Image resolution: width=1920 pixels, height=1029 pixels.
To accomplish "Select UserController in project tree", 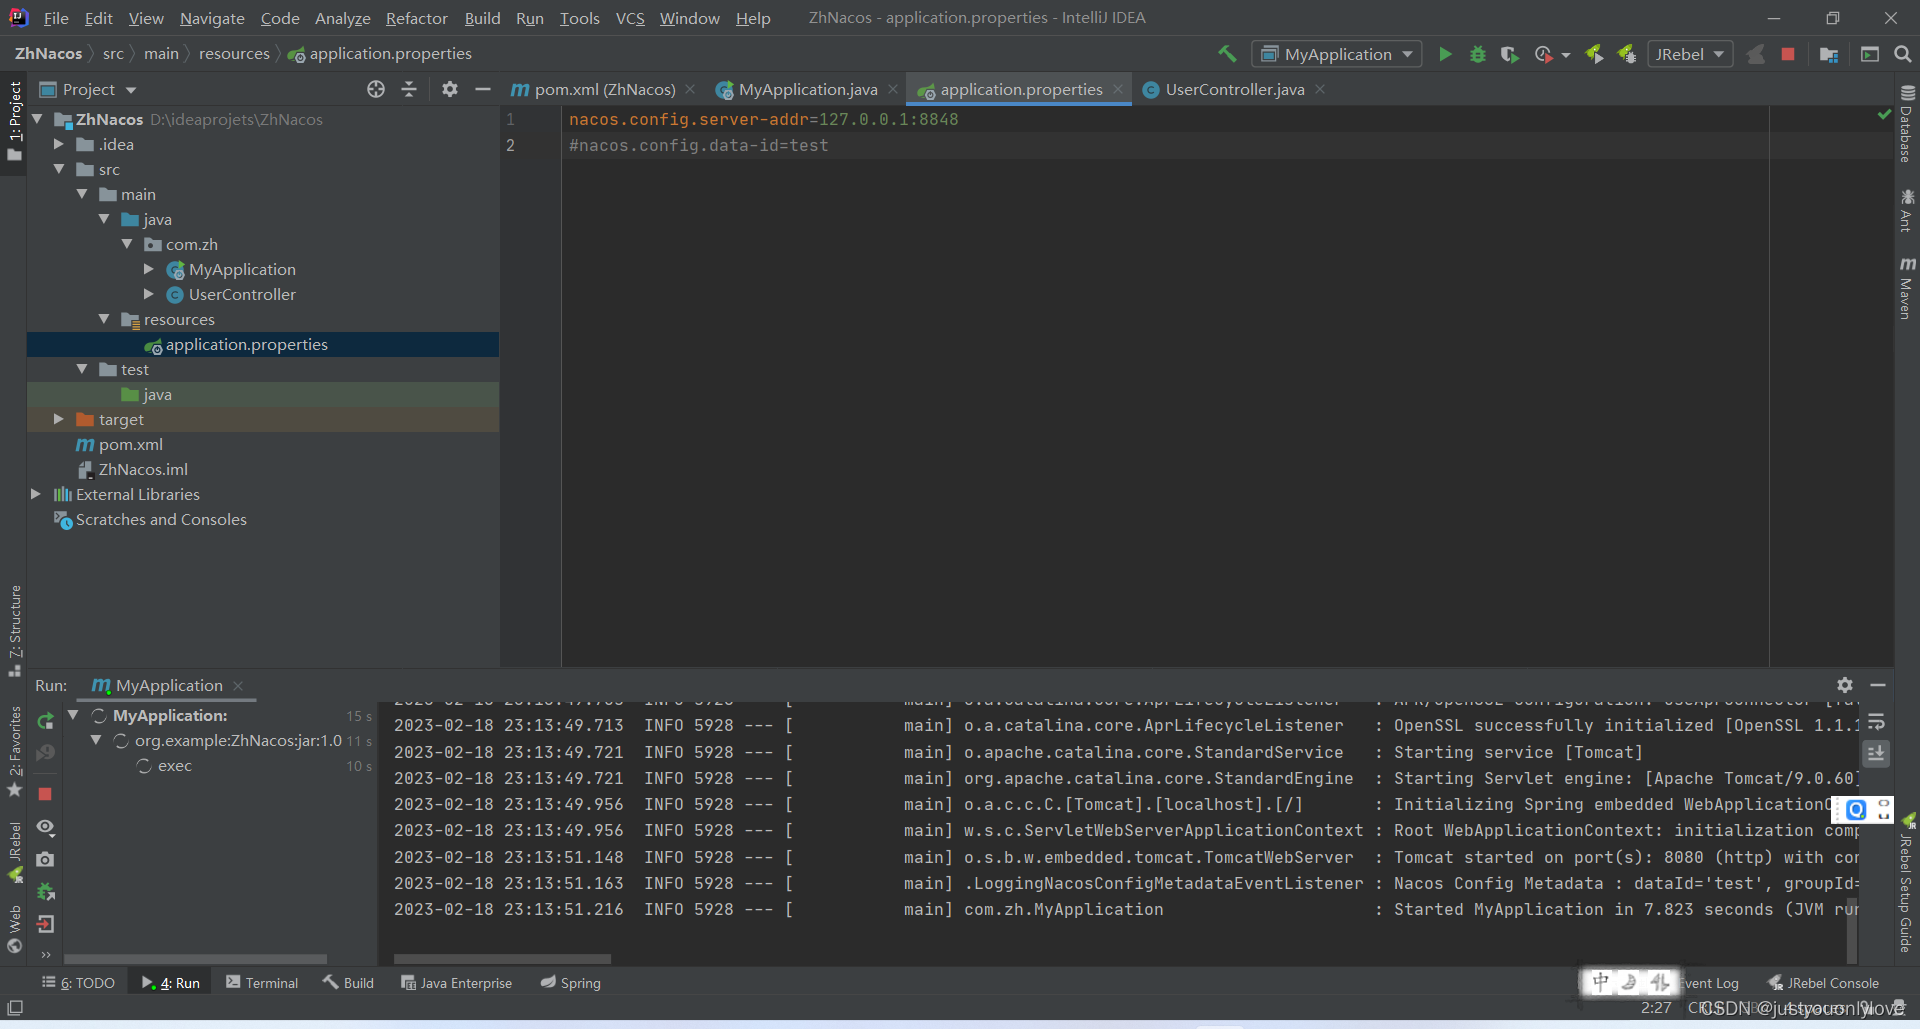I will point(242,294).
